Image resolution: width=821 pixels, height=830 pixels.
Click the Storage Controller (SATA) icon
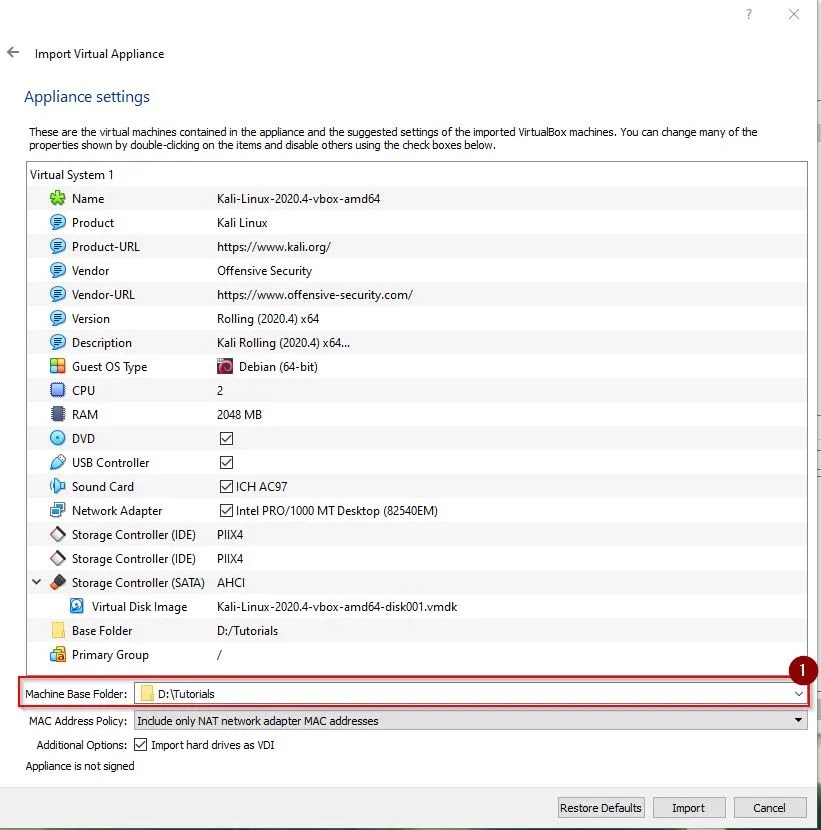[x=57, y=582]
